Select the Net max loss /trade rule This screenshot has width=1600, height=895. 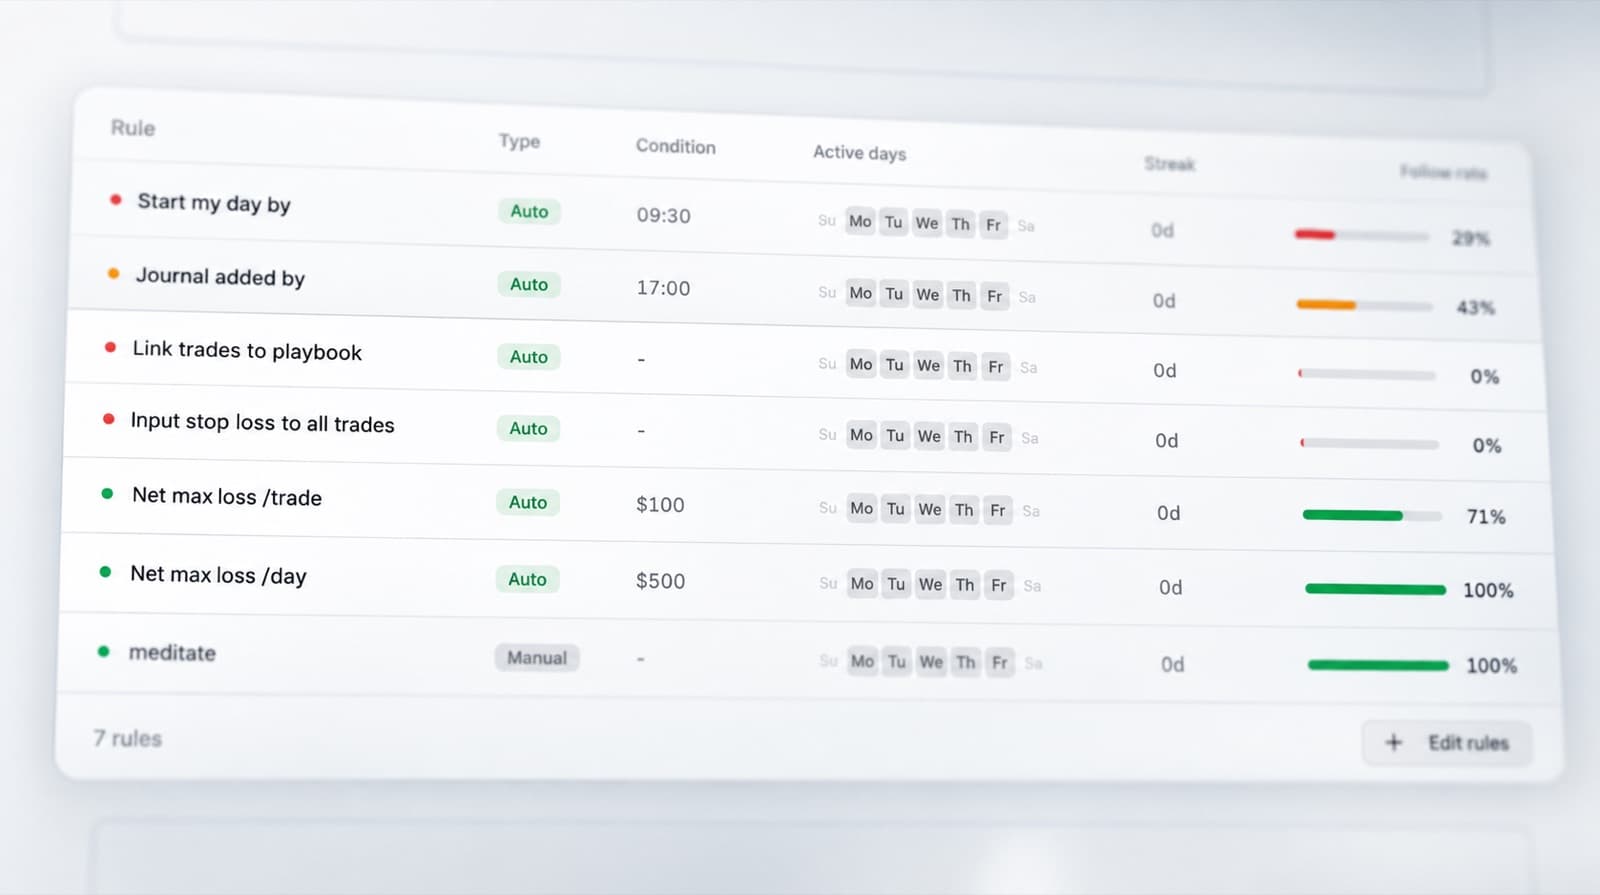pos(227,496)
